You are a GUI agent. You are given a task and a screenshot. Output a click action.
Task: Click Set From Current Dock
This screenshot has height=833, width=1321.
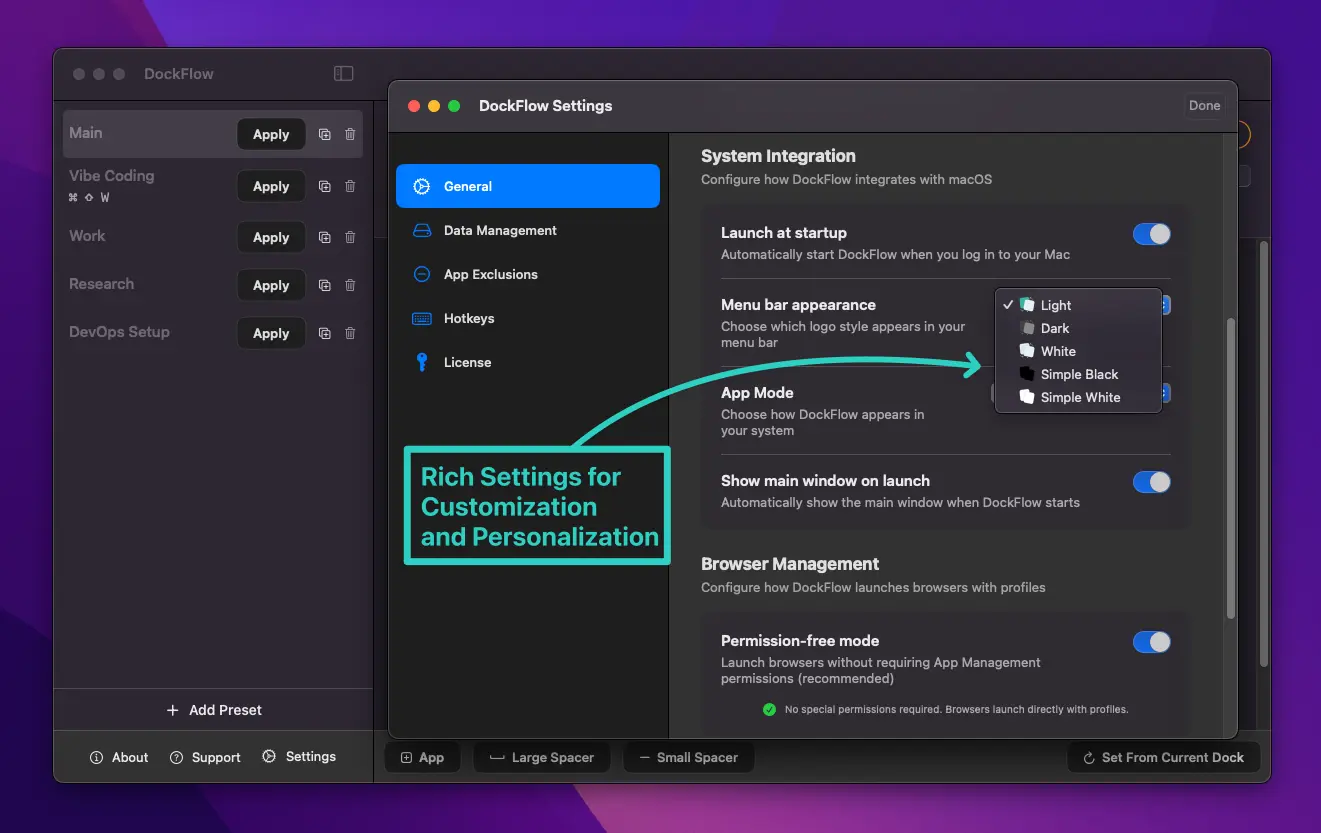tap(1163, 757)
